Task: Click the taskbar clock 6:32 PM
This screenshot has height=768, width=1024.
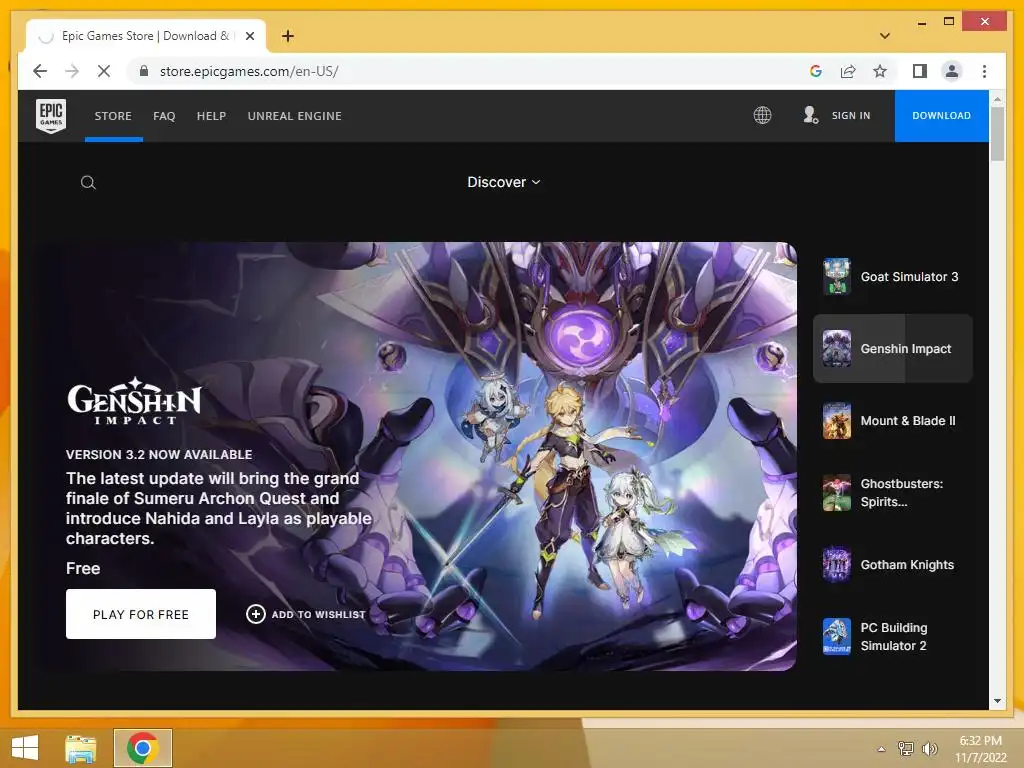Action: point(980,741)
